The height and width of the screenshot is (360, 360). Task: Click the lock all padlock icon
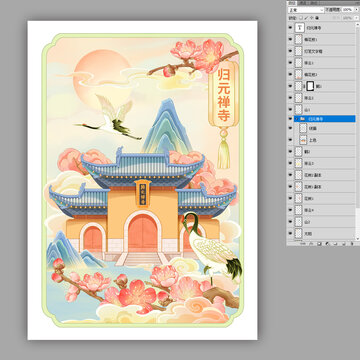pos(317,18)
